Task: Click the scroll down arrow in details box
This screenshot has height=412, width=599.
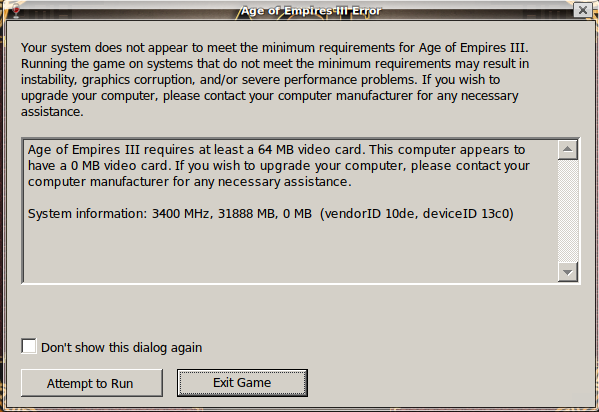Action: pyautogui.click(x=568, y=272)
